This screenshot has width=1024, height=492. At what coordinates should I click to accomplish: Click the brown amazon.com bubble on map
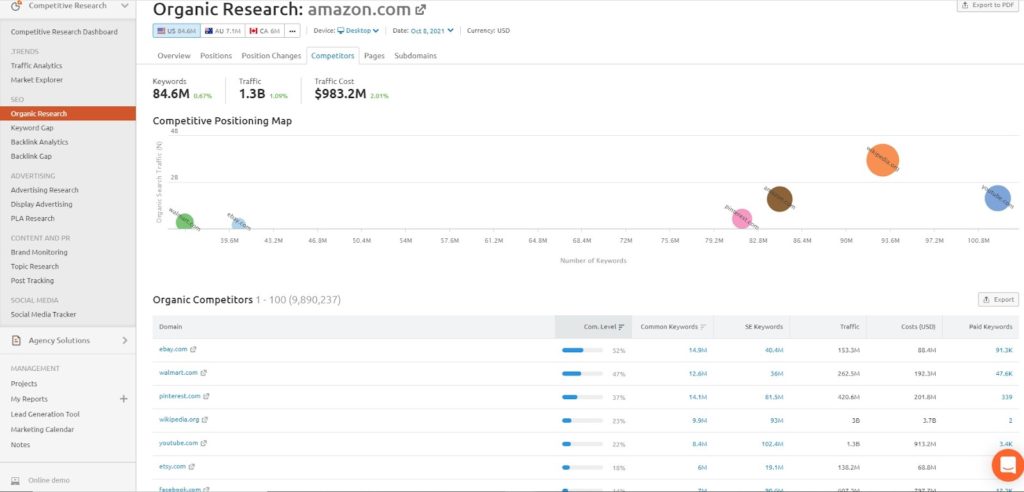(x=778, y=199)
